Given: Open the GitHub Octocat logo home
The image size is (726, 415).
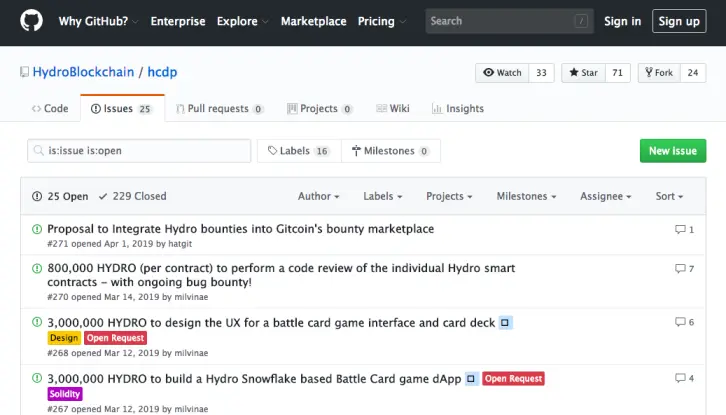Looking at the screenshot, I should tap(31, 21).
